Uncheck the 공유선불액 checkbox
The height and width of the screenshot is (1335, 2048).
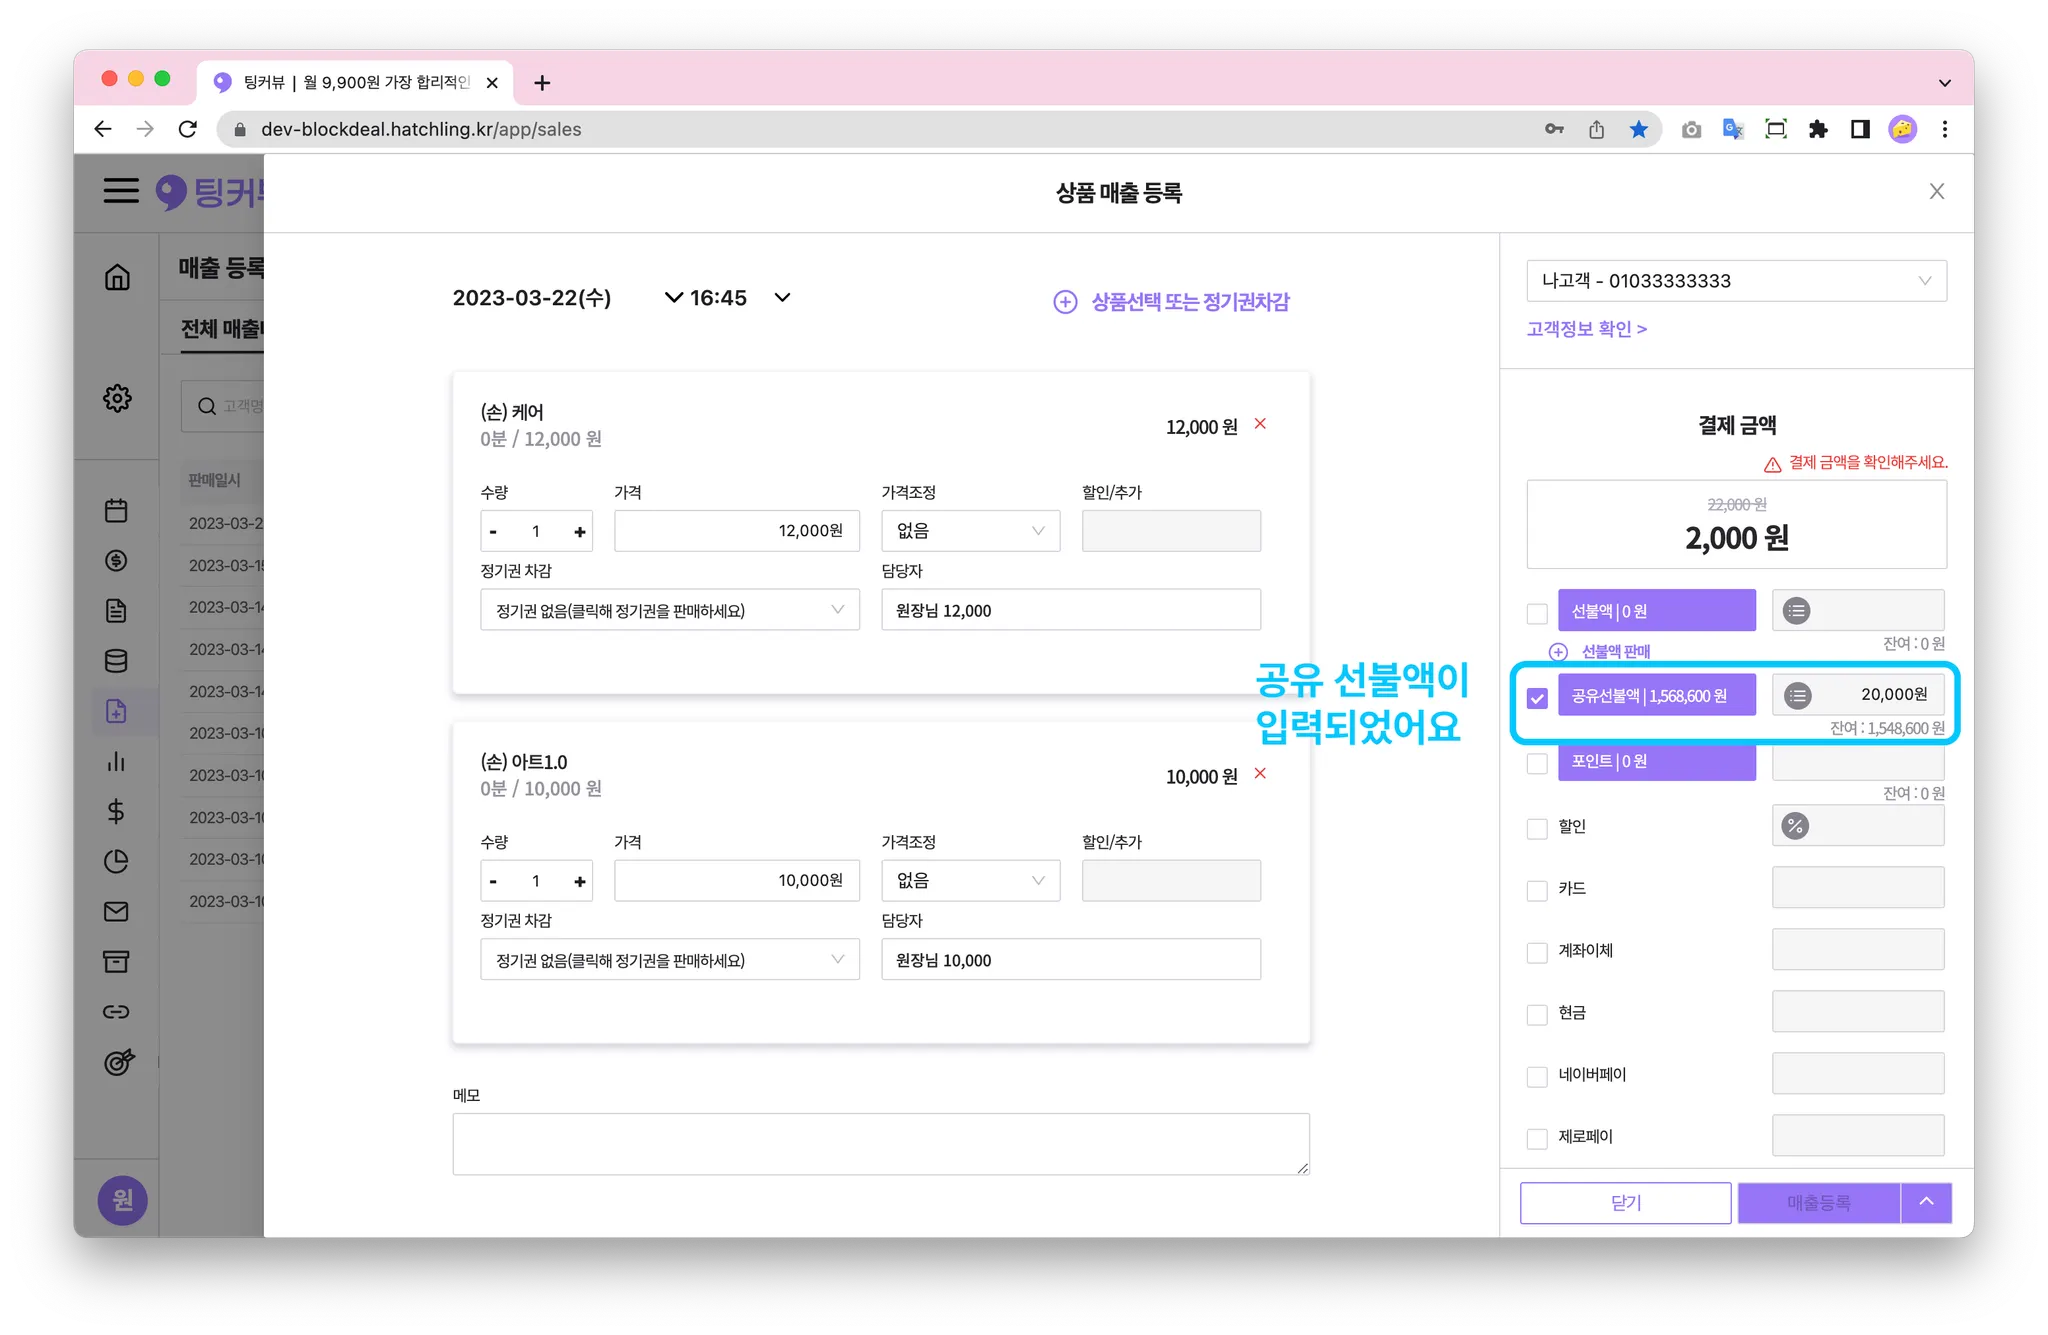click(1537, 698)
